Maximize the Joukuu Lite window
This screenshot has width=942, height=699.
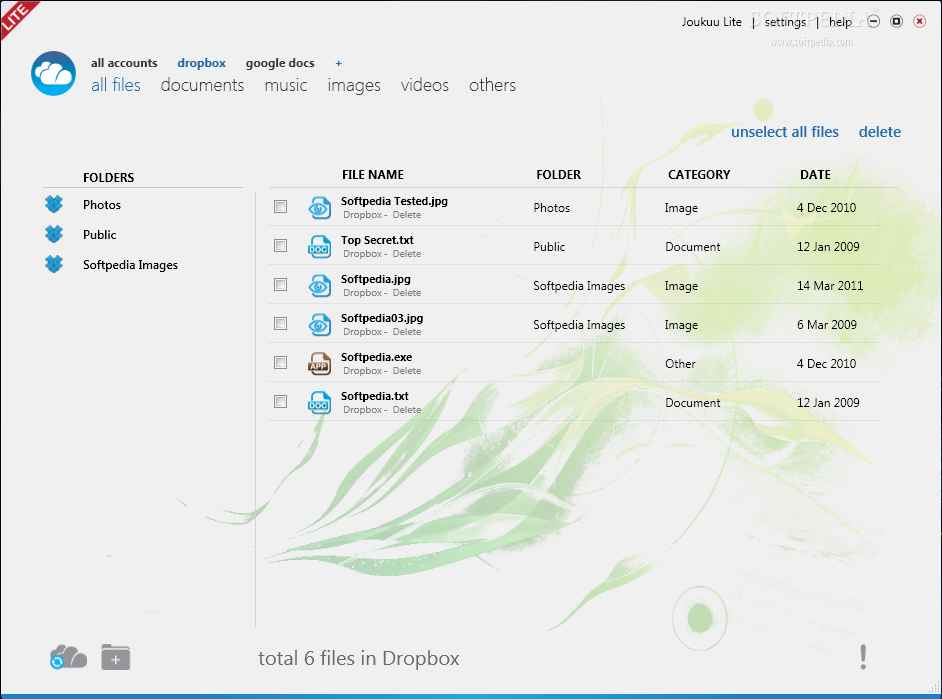tap(896, 22)
